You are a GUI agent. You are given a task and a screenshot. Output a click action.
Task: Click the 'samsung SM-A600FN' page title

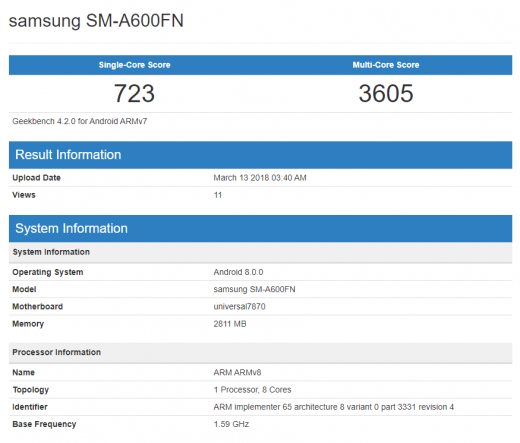click(96, 21)
